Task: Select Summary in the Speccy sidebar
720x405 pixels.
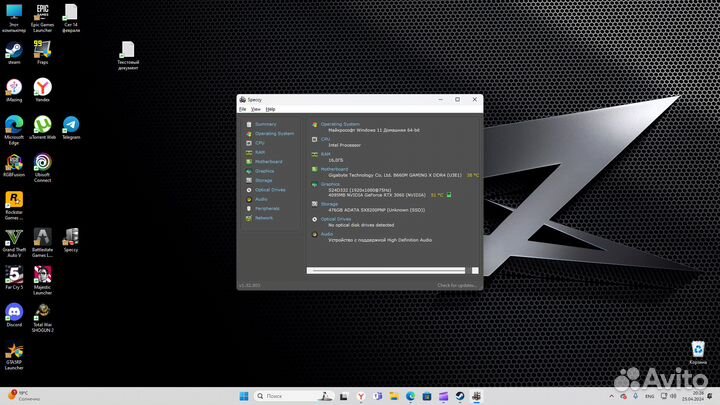Action: 265,124
